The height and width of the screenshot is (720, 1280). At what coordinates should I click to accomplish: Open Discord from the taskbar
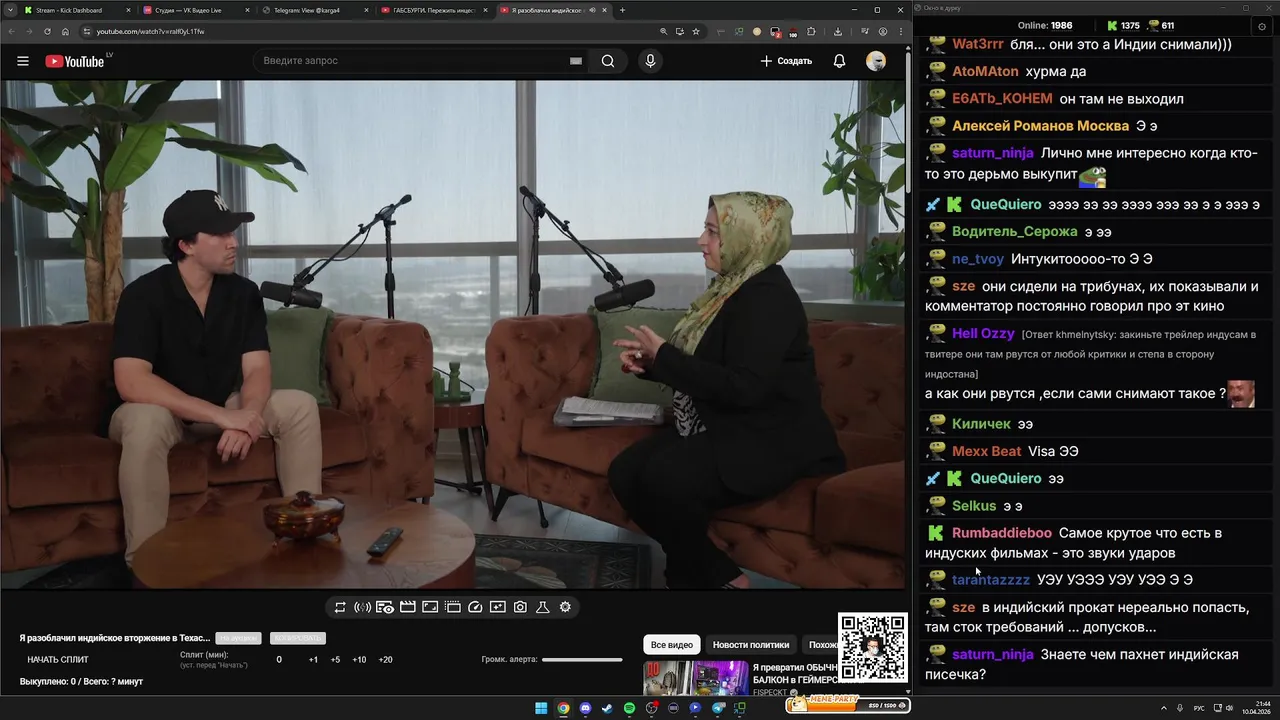[585, 708]
